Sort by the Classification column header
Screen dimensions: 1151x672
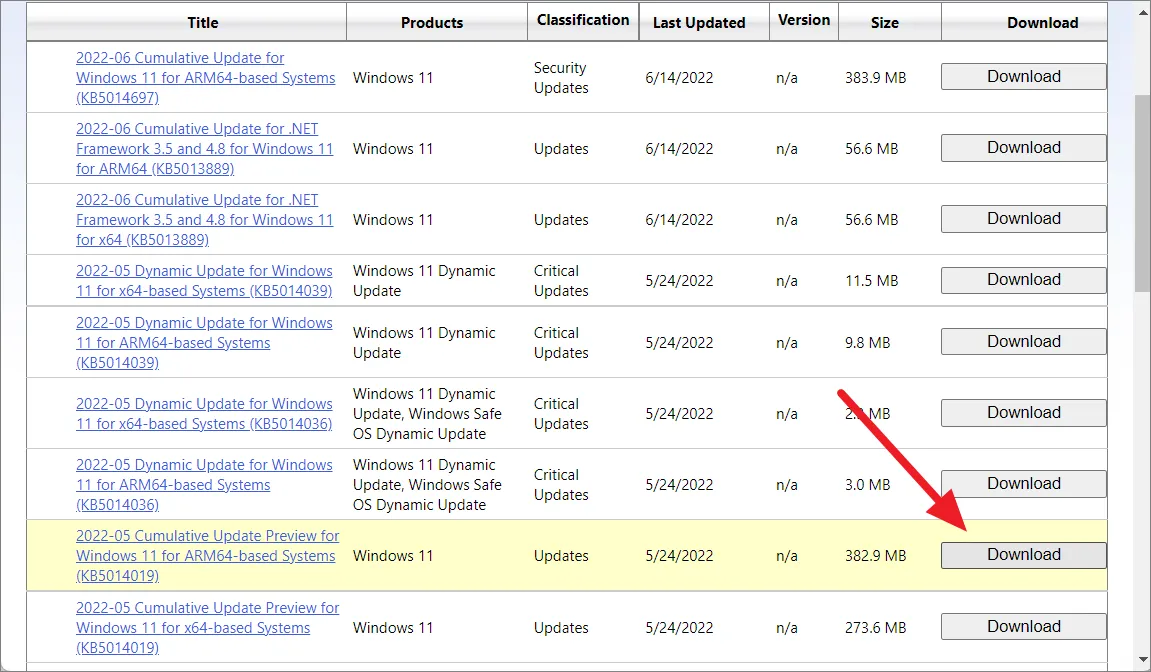(583, 20)
